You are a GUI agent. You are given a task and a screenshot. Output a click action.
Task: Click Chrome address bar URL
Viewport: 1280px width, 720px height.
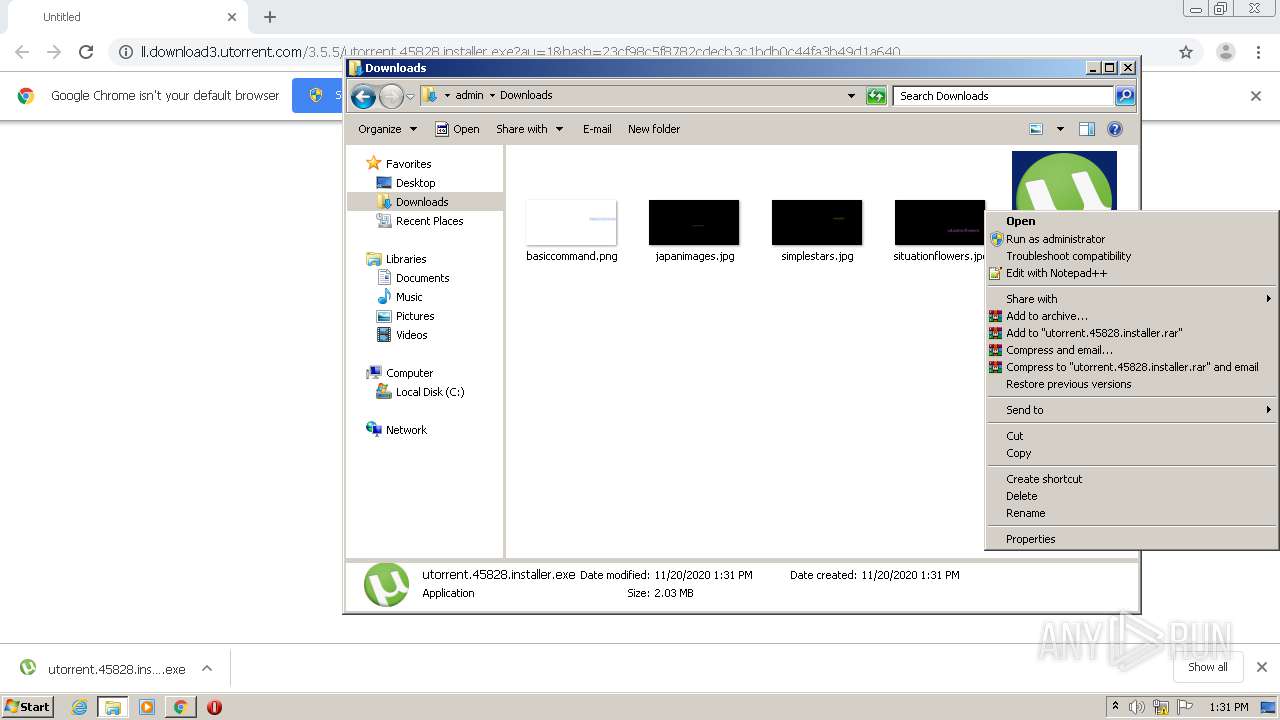(x=520, y=52)
